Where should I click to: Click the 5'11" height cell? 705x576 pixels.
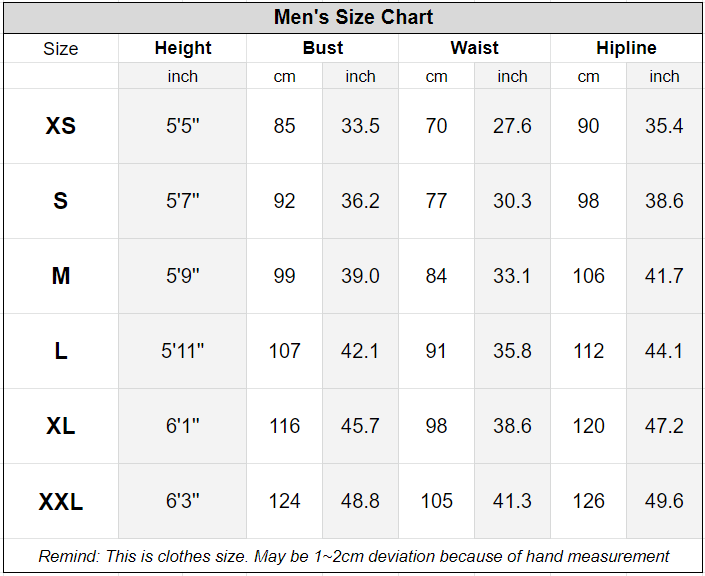pos(183,351)
